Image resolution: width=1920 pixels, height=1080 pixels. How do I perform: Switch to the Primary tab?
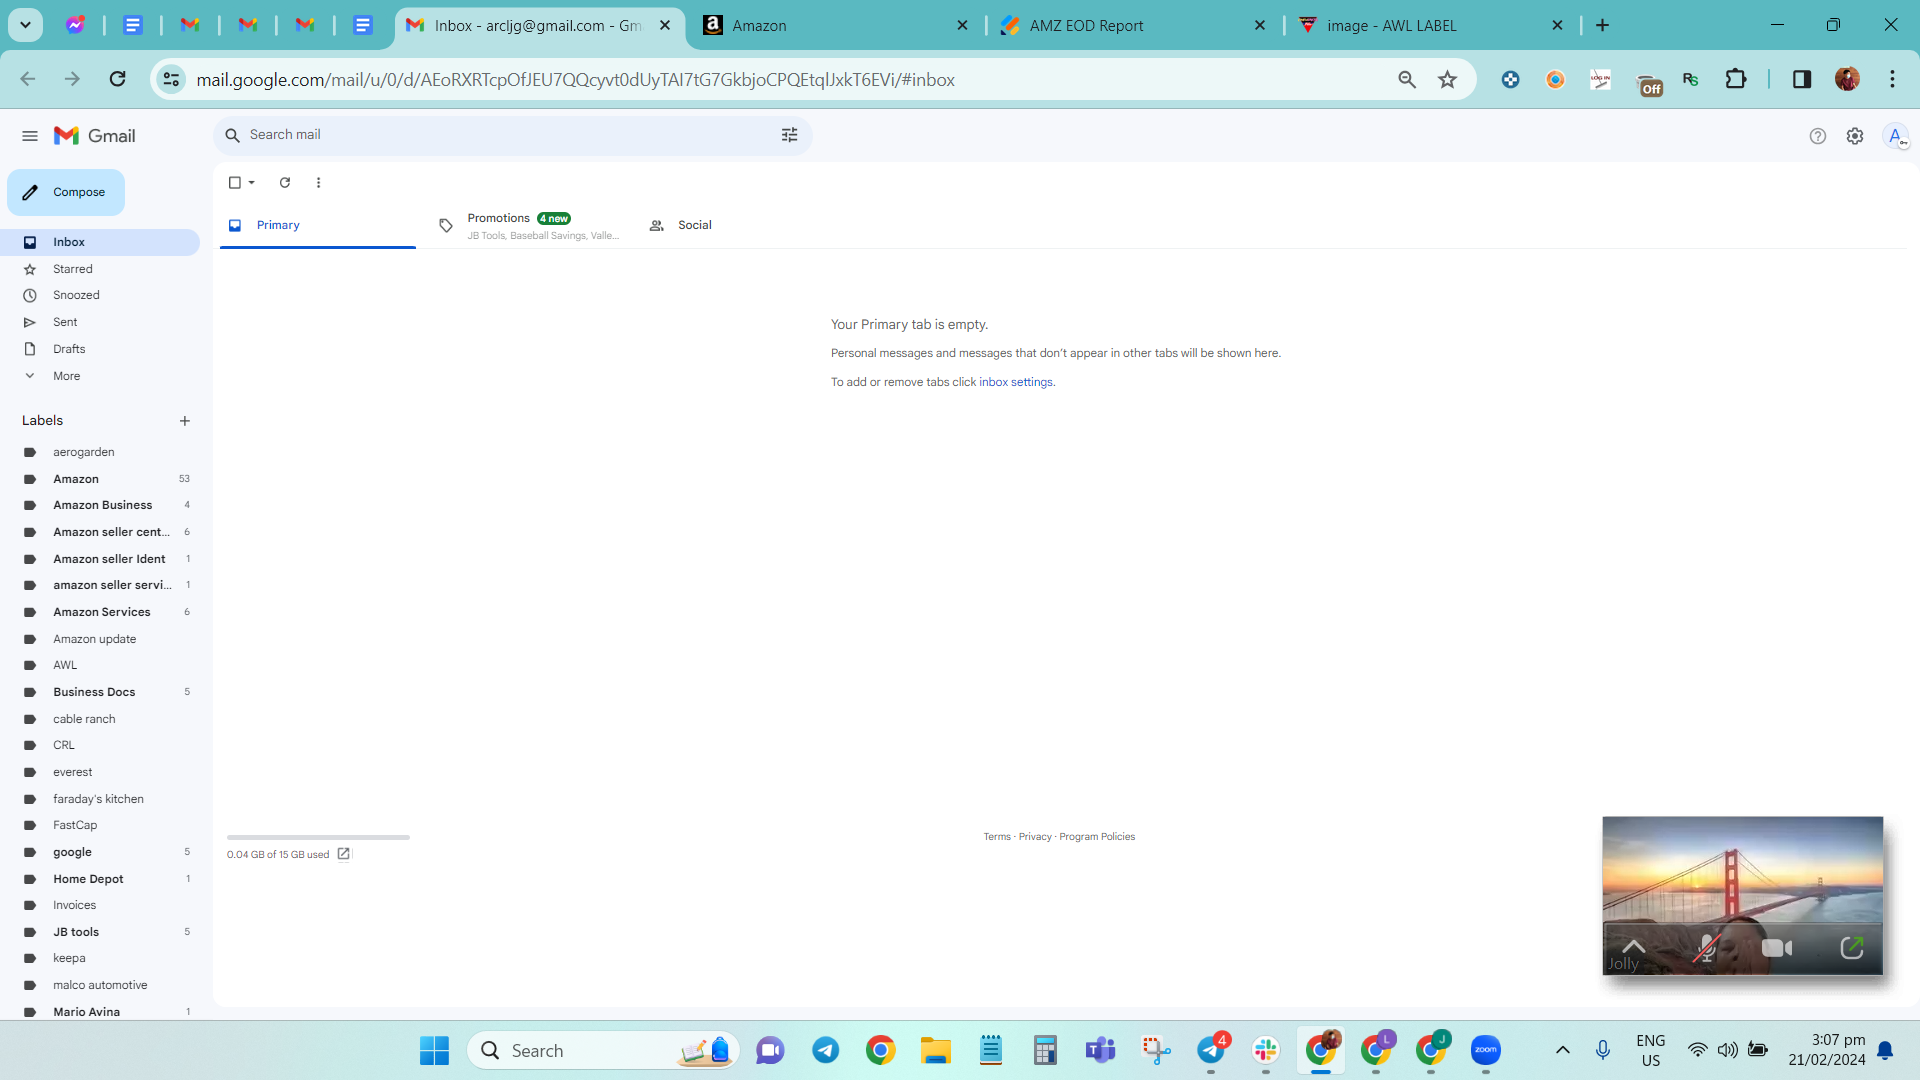(x=317, y=225)
